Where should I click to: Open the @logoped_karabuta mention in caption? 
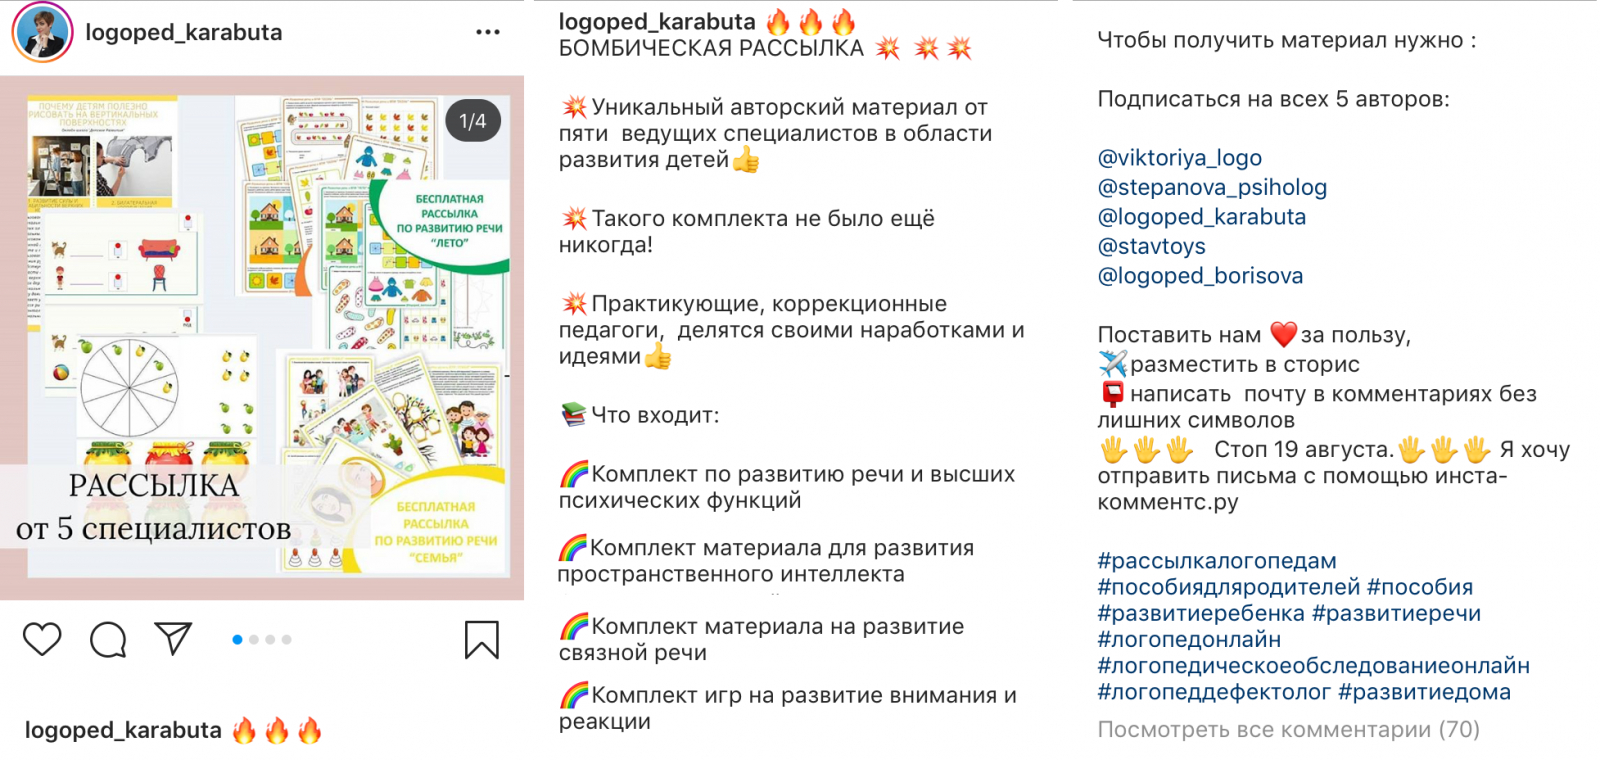click(1202, 217)
